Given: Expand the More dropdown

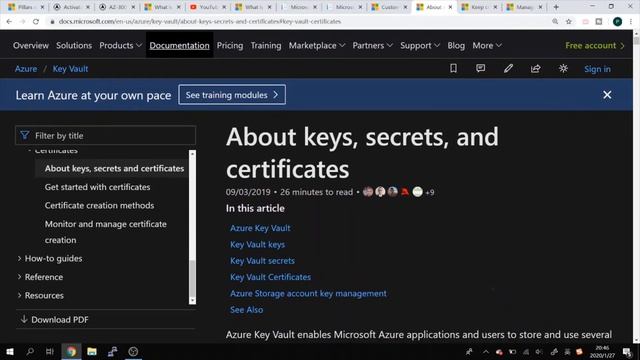Looking at the screenshot, I should coord(487,45).
